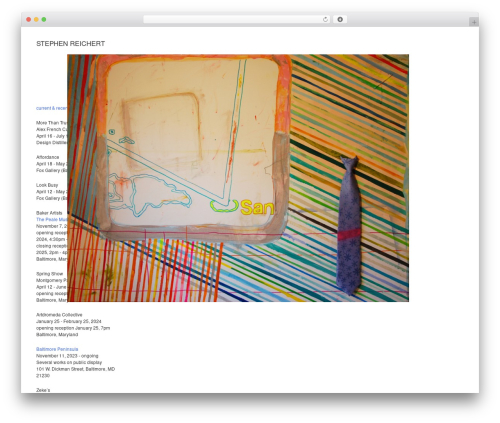Click the 'Zeke's' listing text
The image size is (500, 423).
[x=43, y=390]
